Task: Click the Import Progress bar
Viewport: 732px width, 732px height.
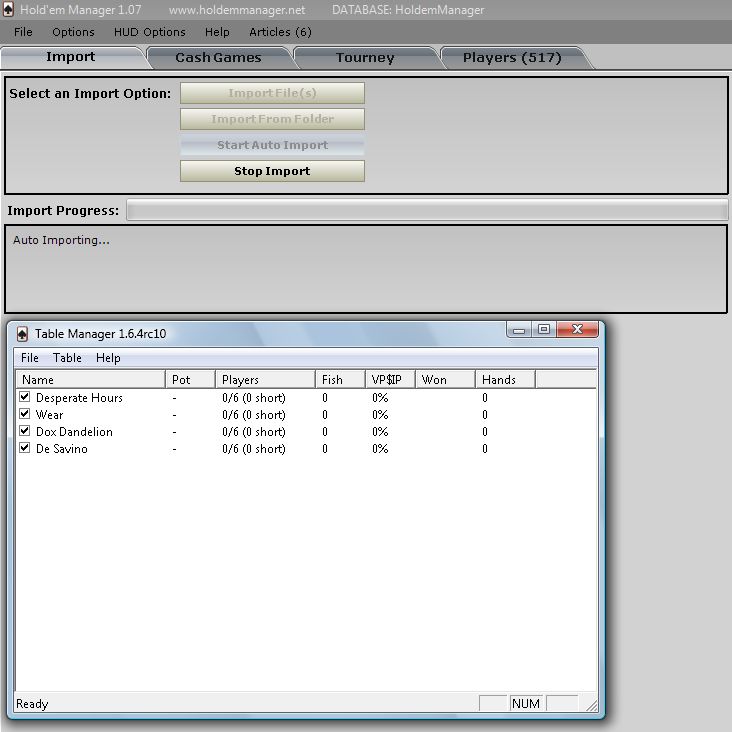Action: [427, 210]
